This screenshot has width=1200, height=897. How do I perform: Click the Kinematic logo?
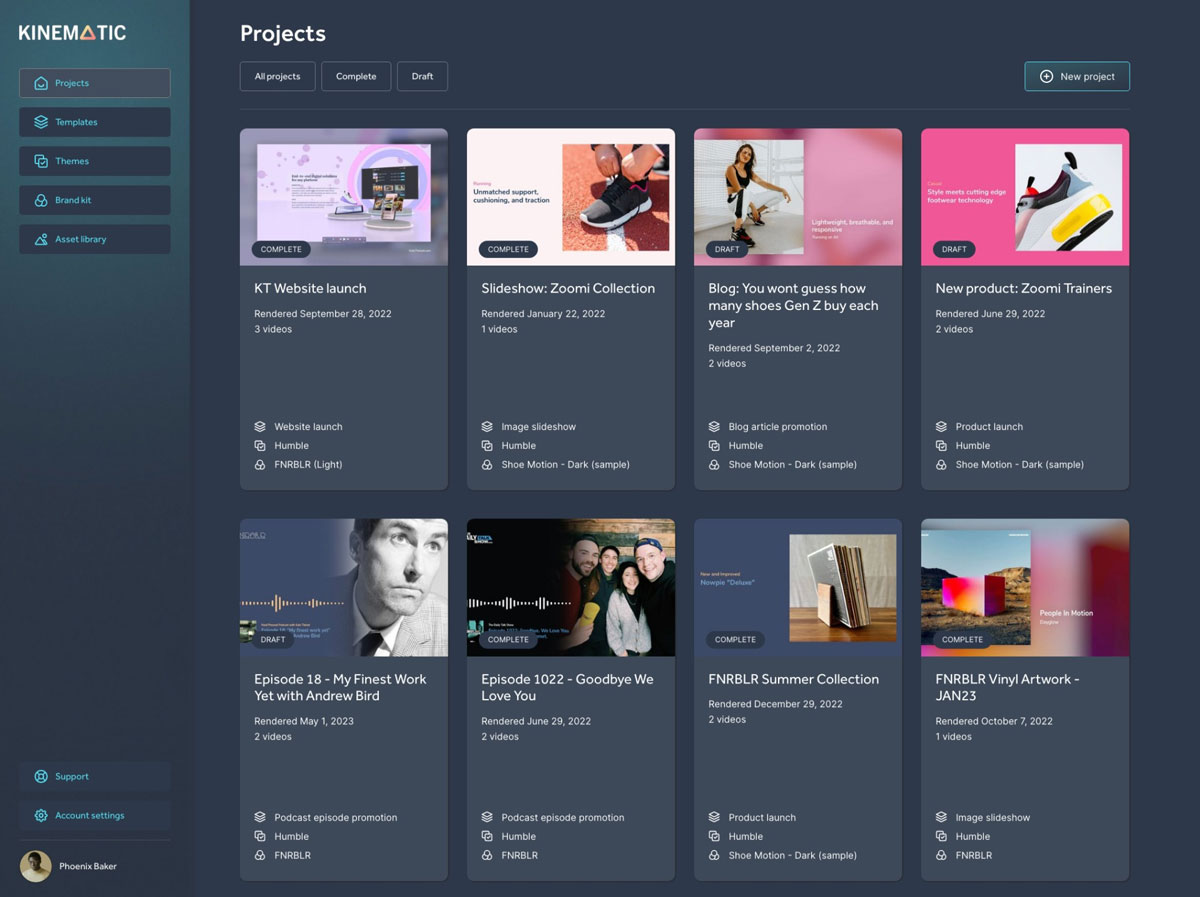coord(71,32)
